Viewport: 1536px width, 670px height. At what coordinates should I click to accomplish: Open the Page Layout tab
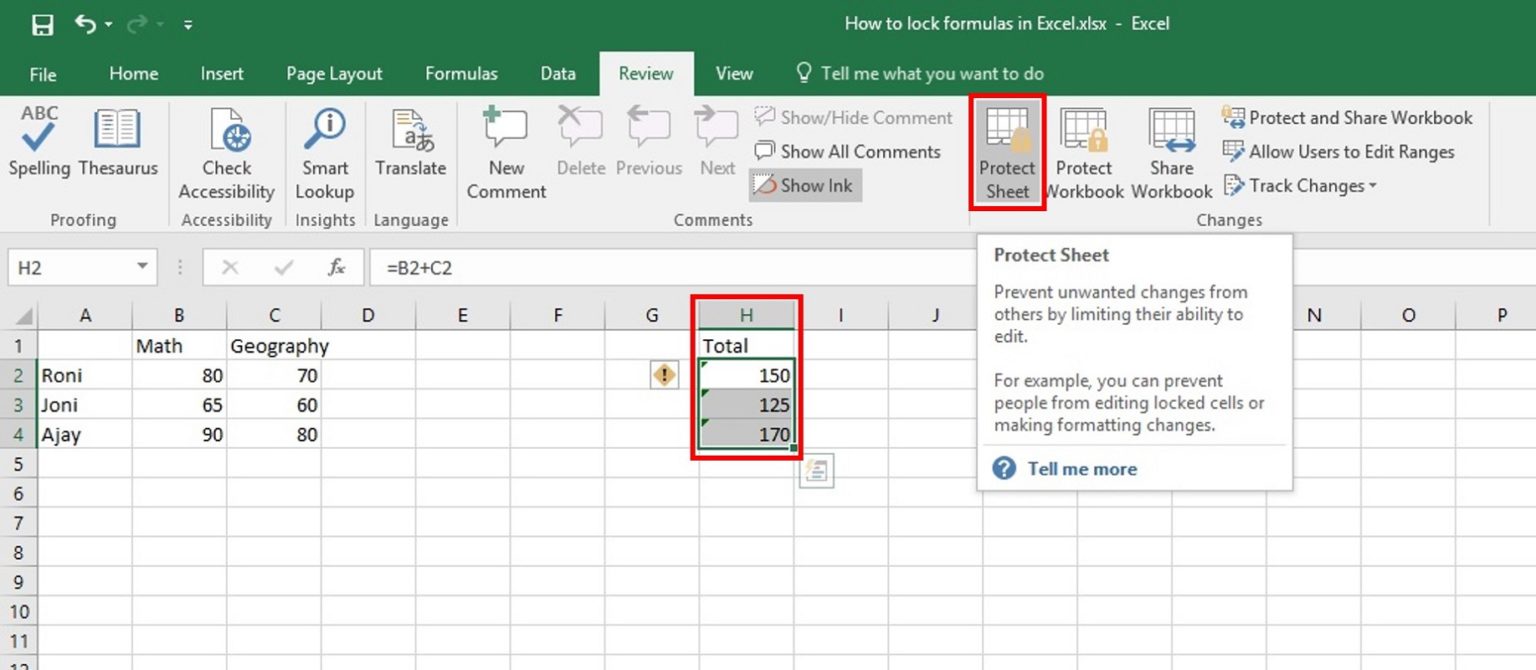tap(334, 73)
